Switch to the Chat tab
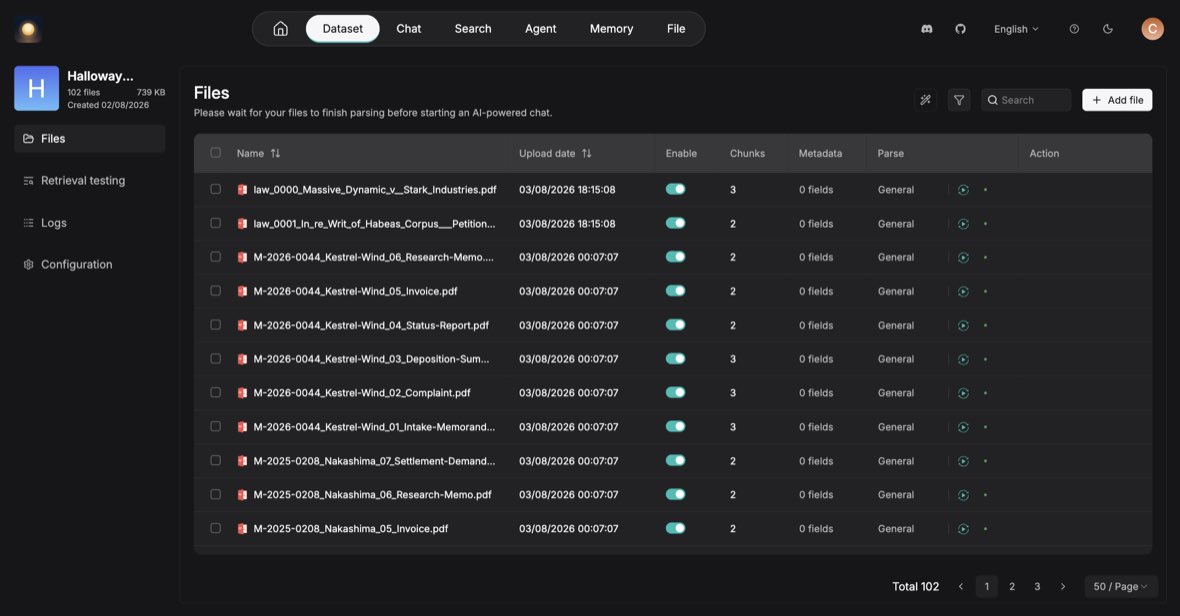The width and height of the screenshot is (1180, 616). pyautogui.click(x=409, y=29)
